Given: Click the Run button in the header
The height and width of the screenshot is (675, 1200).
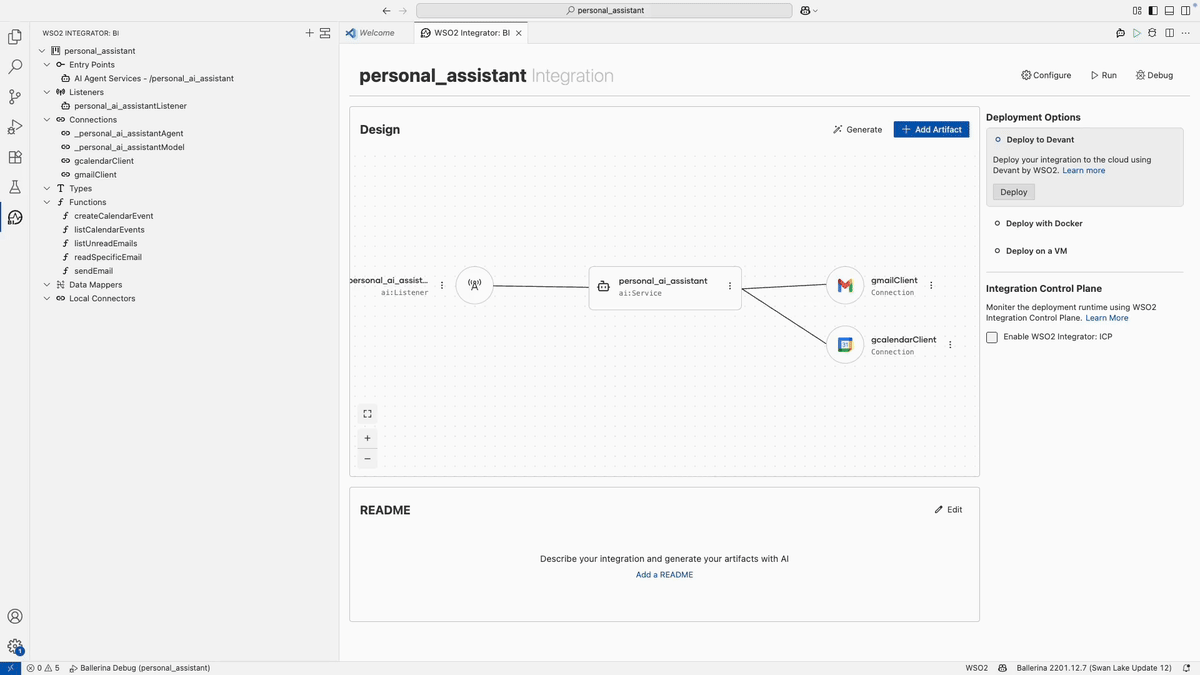Looking at the screenshot, I should tap(1104, 75).
